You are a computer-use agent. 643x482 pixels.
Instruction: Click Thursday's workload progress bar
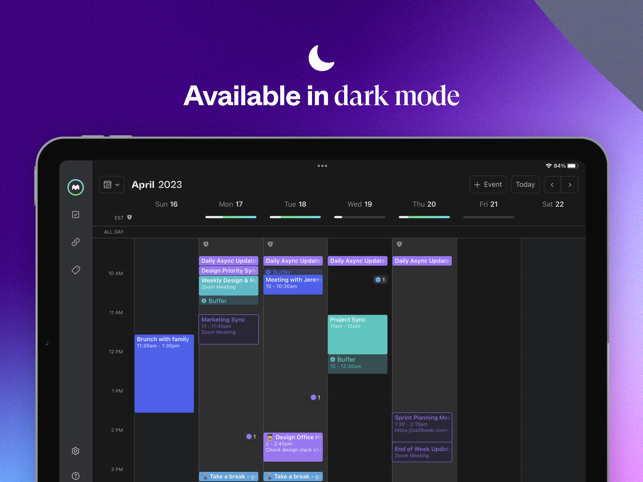(x=424, y=217)
